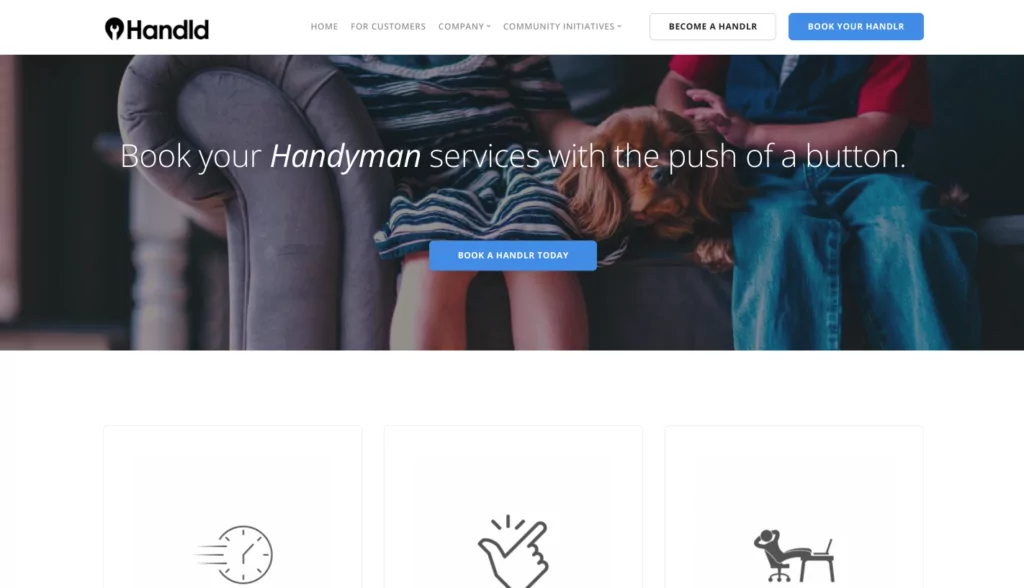Click the Community Initiatives caret arrow
This screenshot has width=1024, height=588.
(619, 27)
